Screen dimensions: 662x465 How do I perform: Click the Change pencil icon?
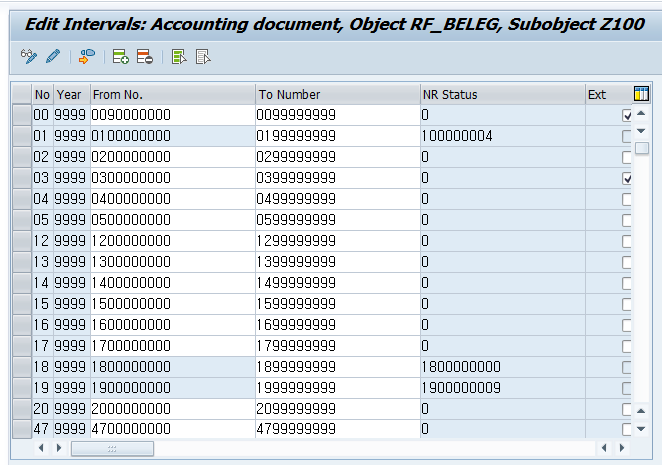pos(53,56)
